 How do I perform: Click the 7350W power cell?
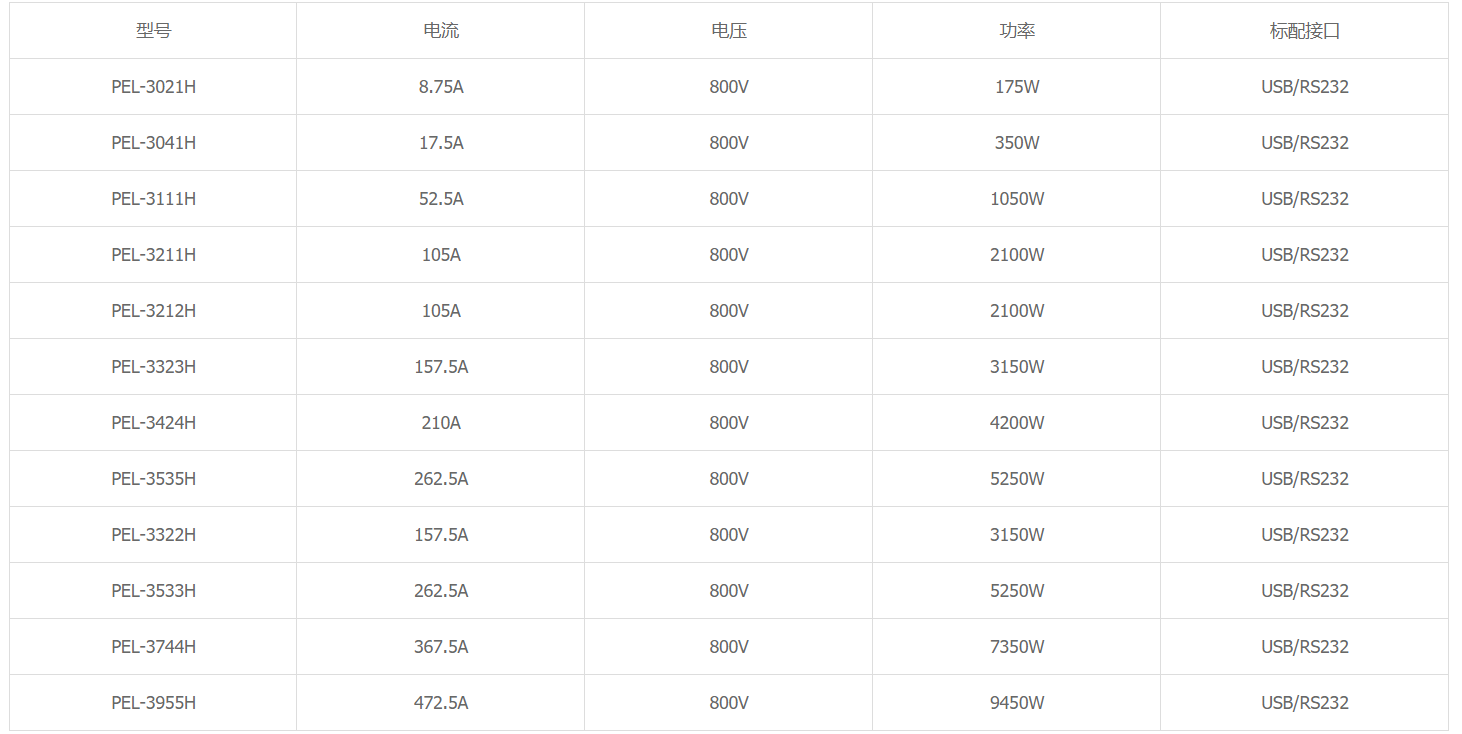1017,647
